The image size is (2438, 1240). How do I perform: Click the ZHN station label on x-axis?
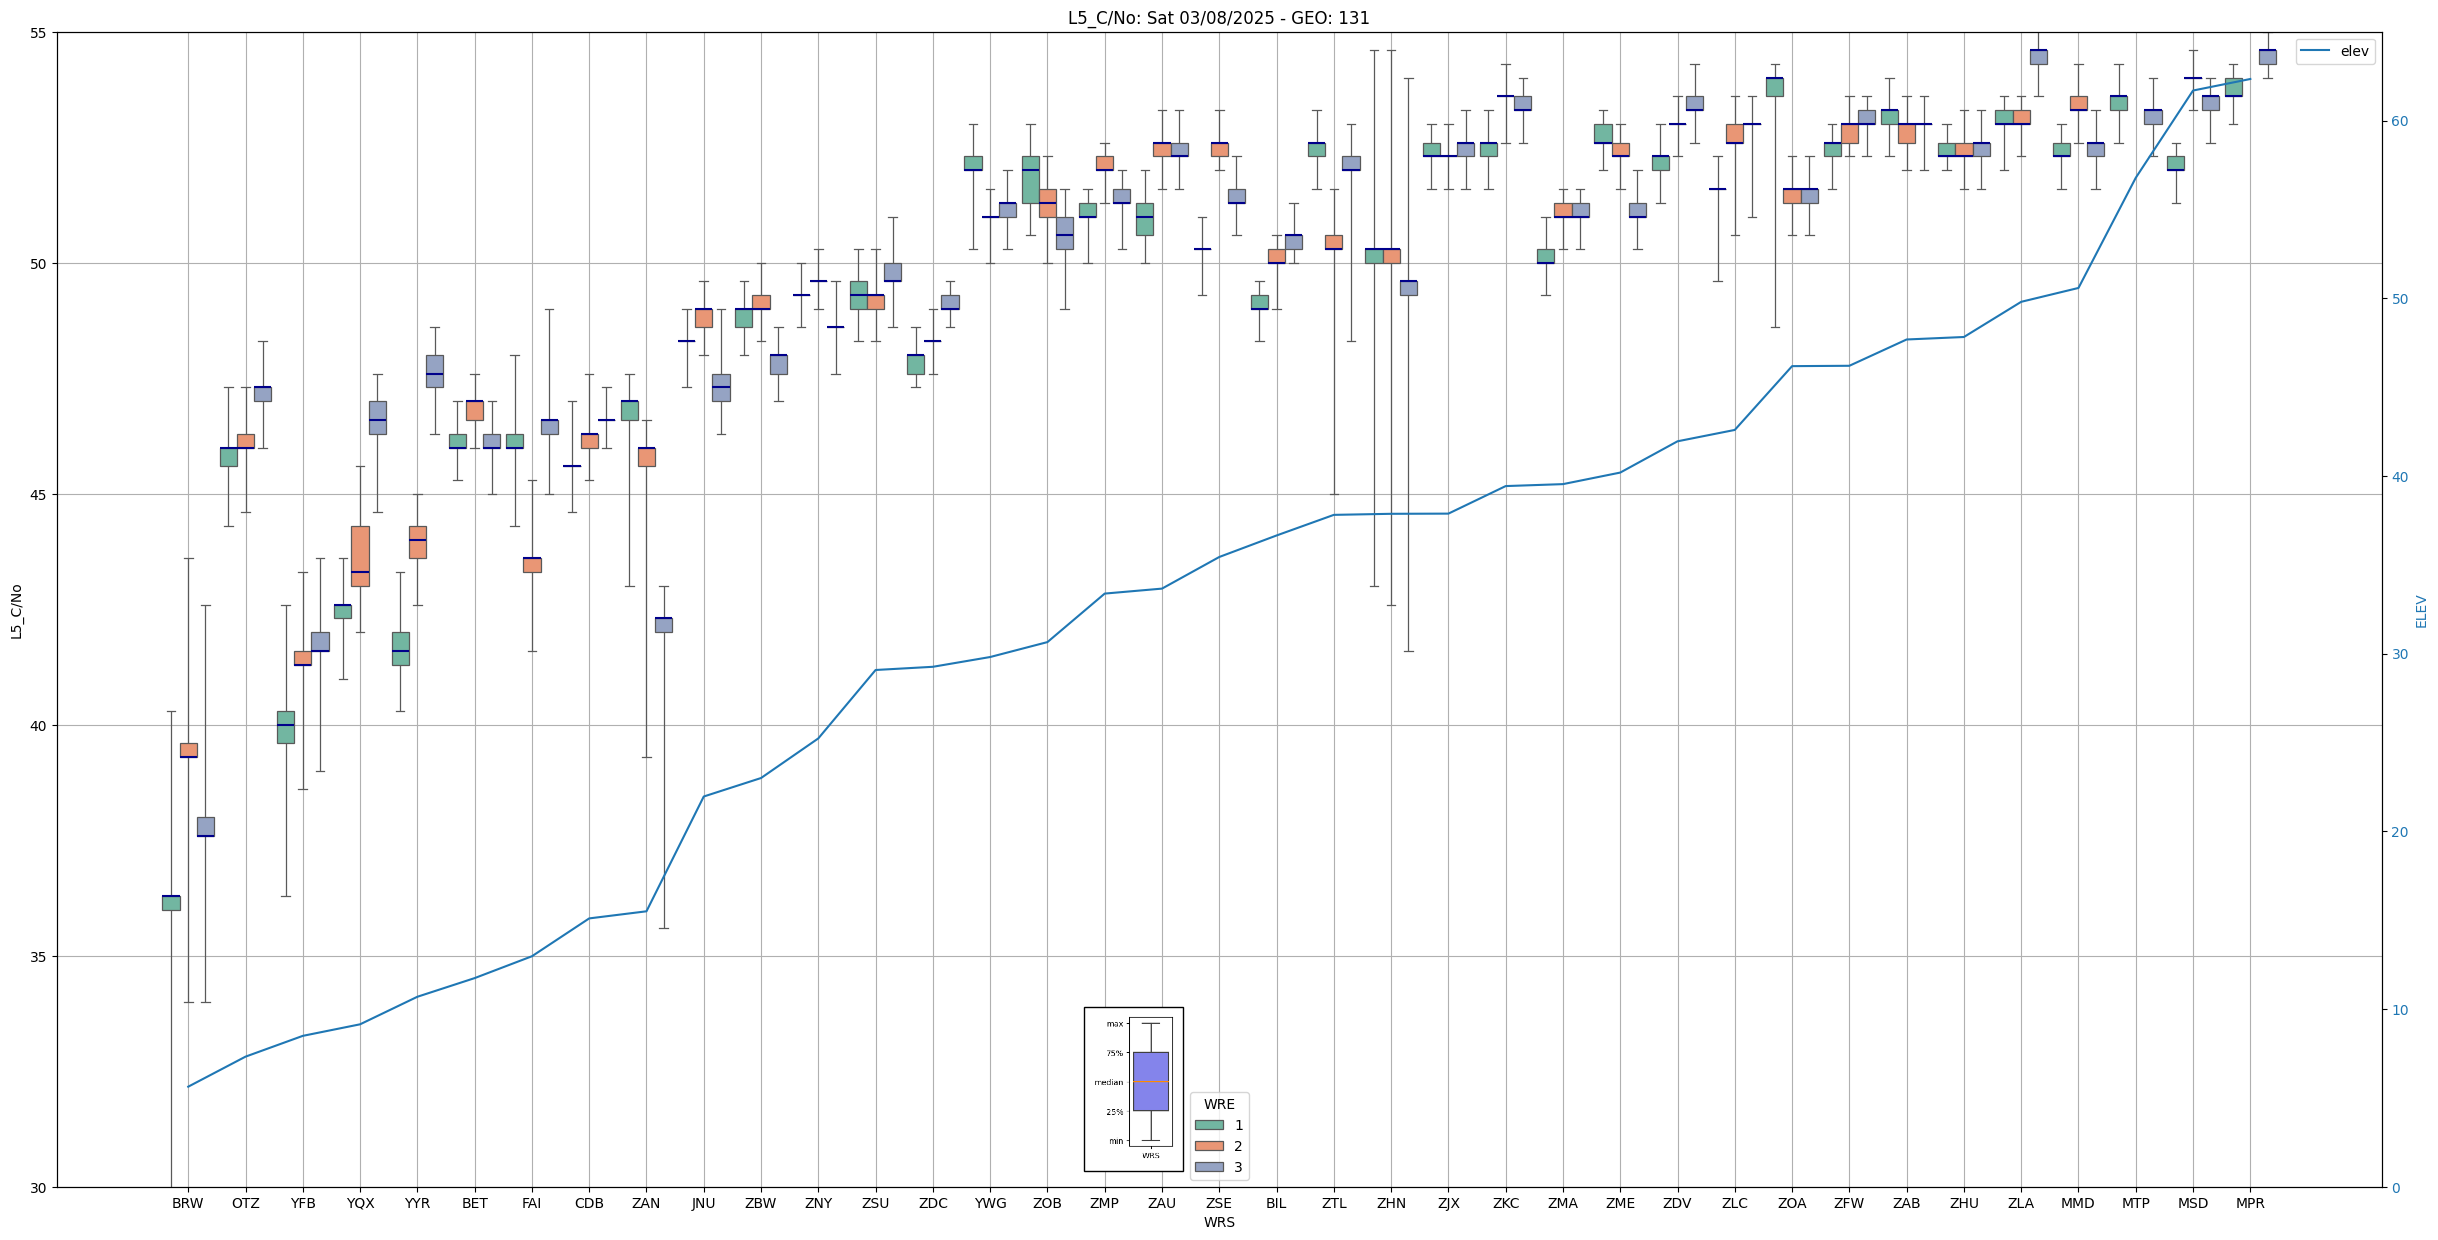[x=1391, y=1203]
